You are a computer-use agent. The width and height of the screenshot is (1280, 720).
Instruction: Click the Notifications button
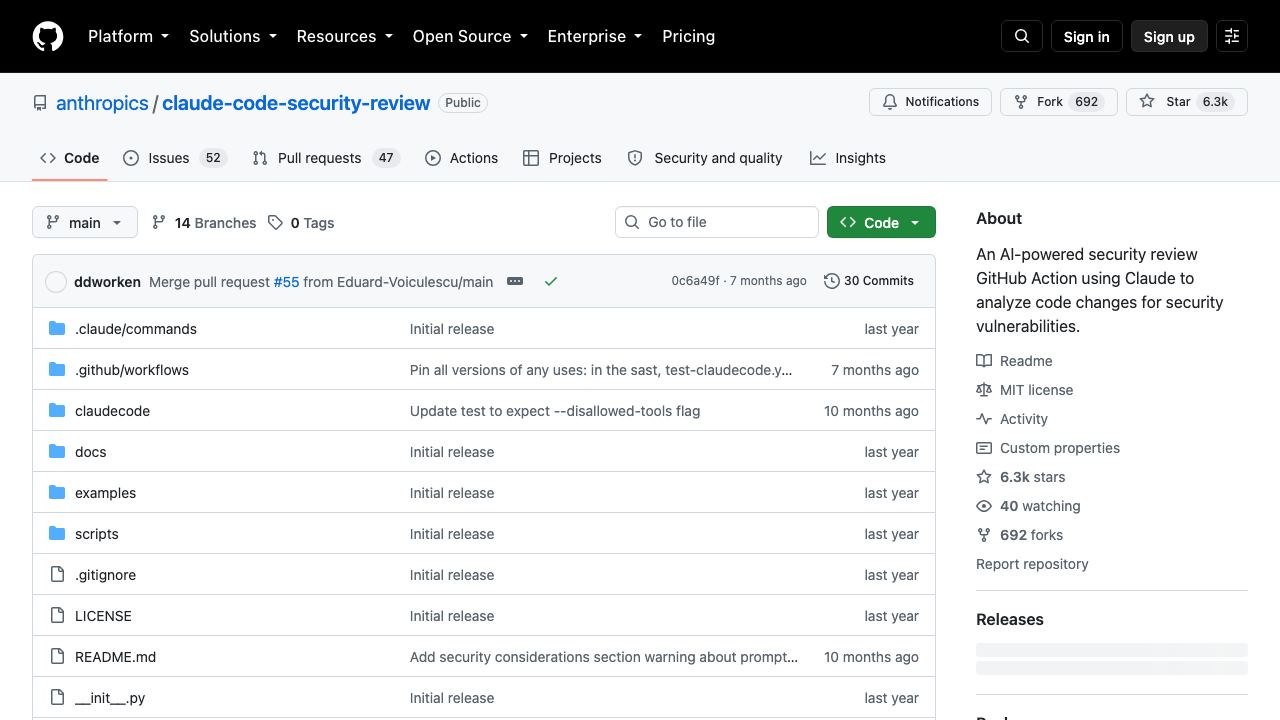click(930, 102)
